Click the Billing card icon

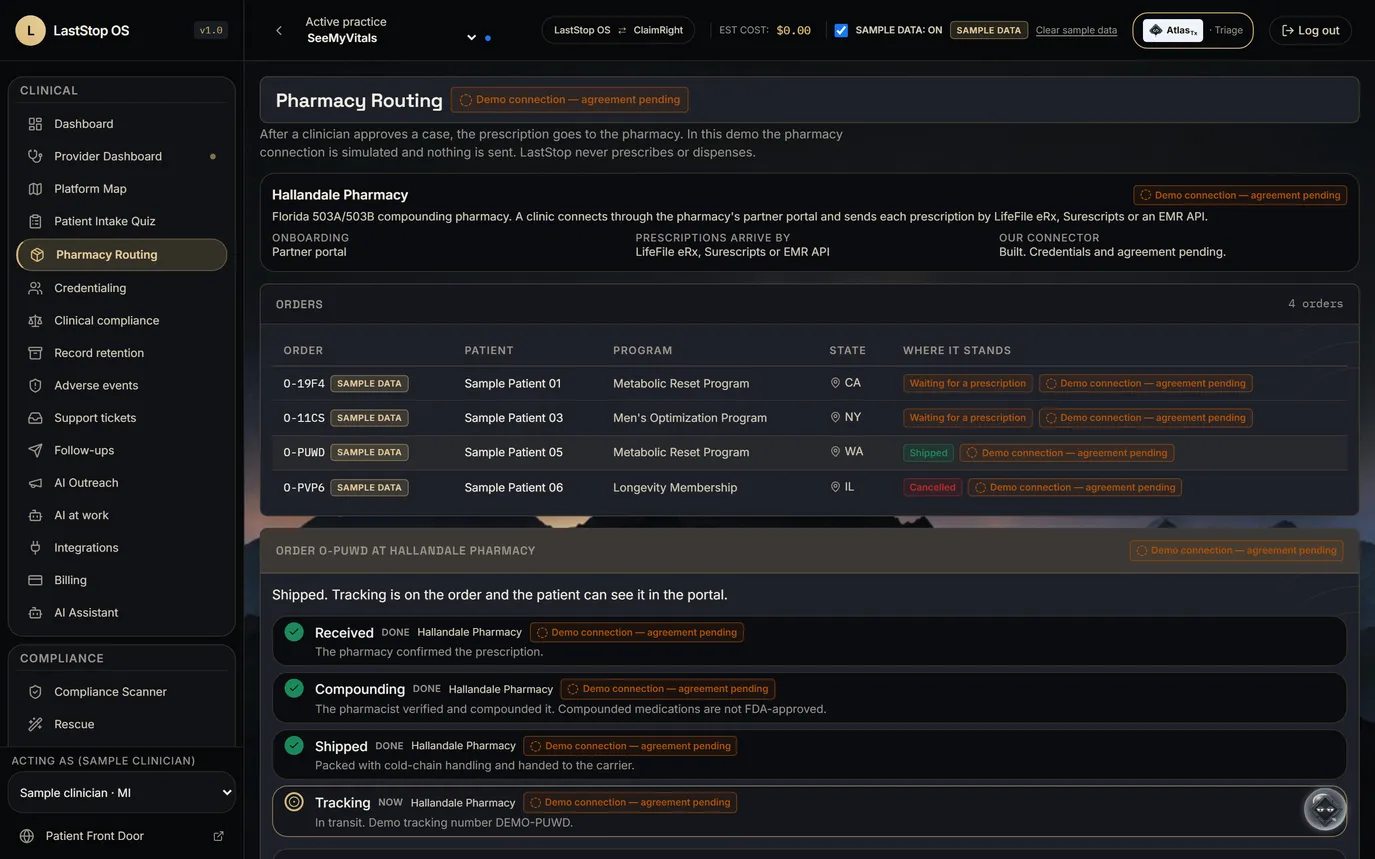click(35, 580)
